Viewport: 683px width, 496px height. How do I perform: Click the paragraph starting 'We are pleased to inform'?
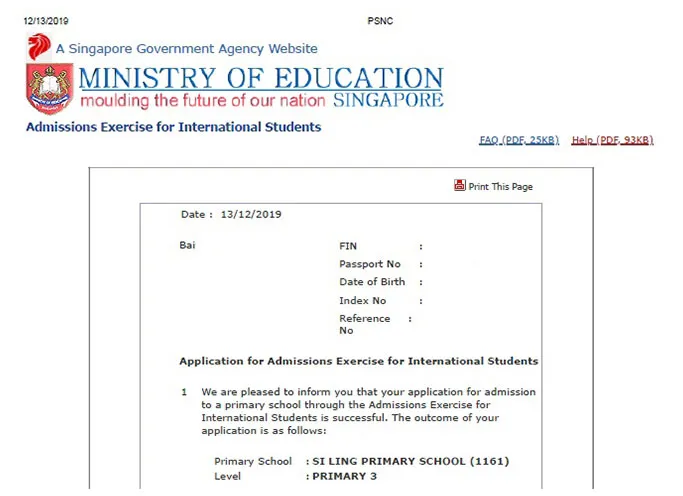click(x=369, y=411)
